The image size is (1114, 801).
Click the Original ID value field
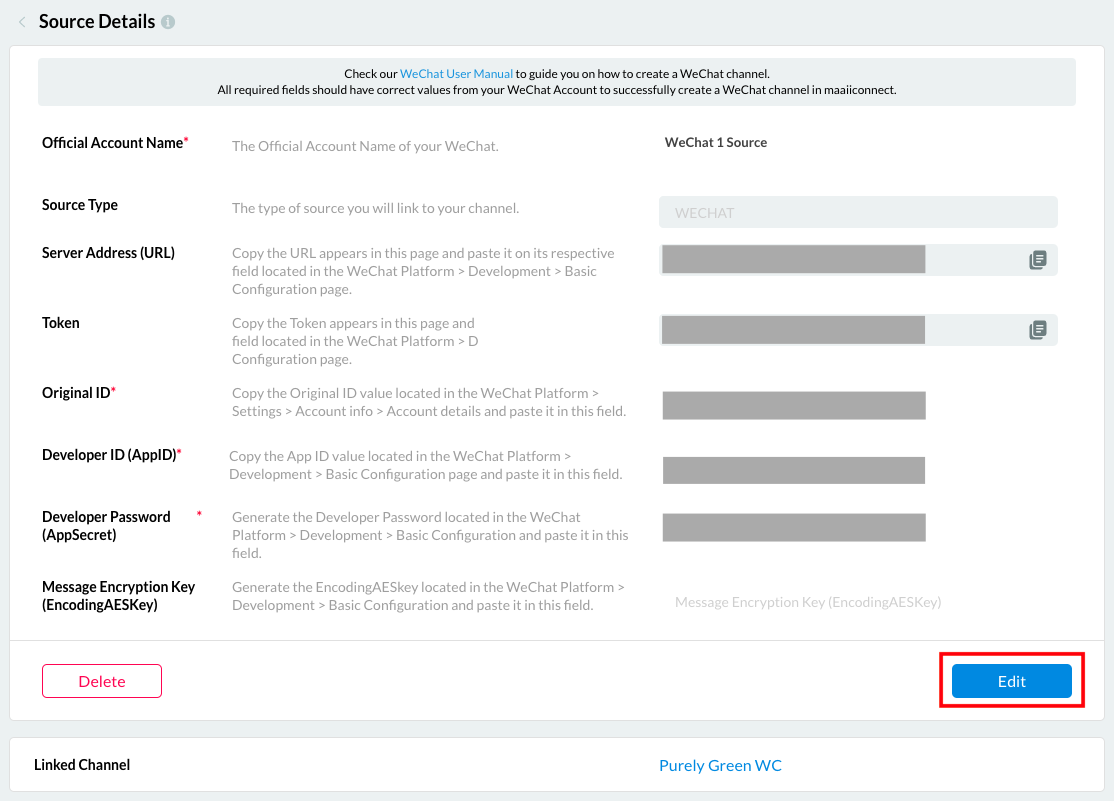[794, 405]
